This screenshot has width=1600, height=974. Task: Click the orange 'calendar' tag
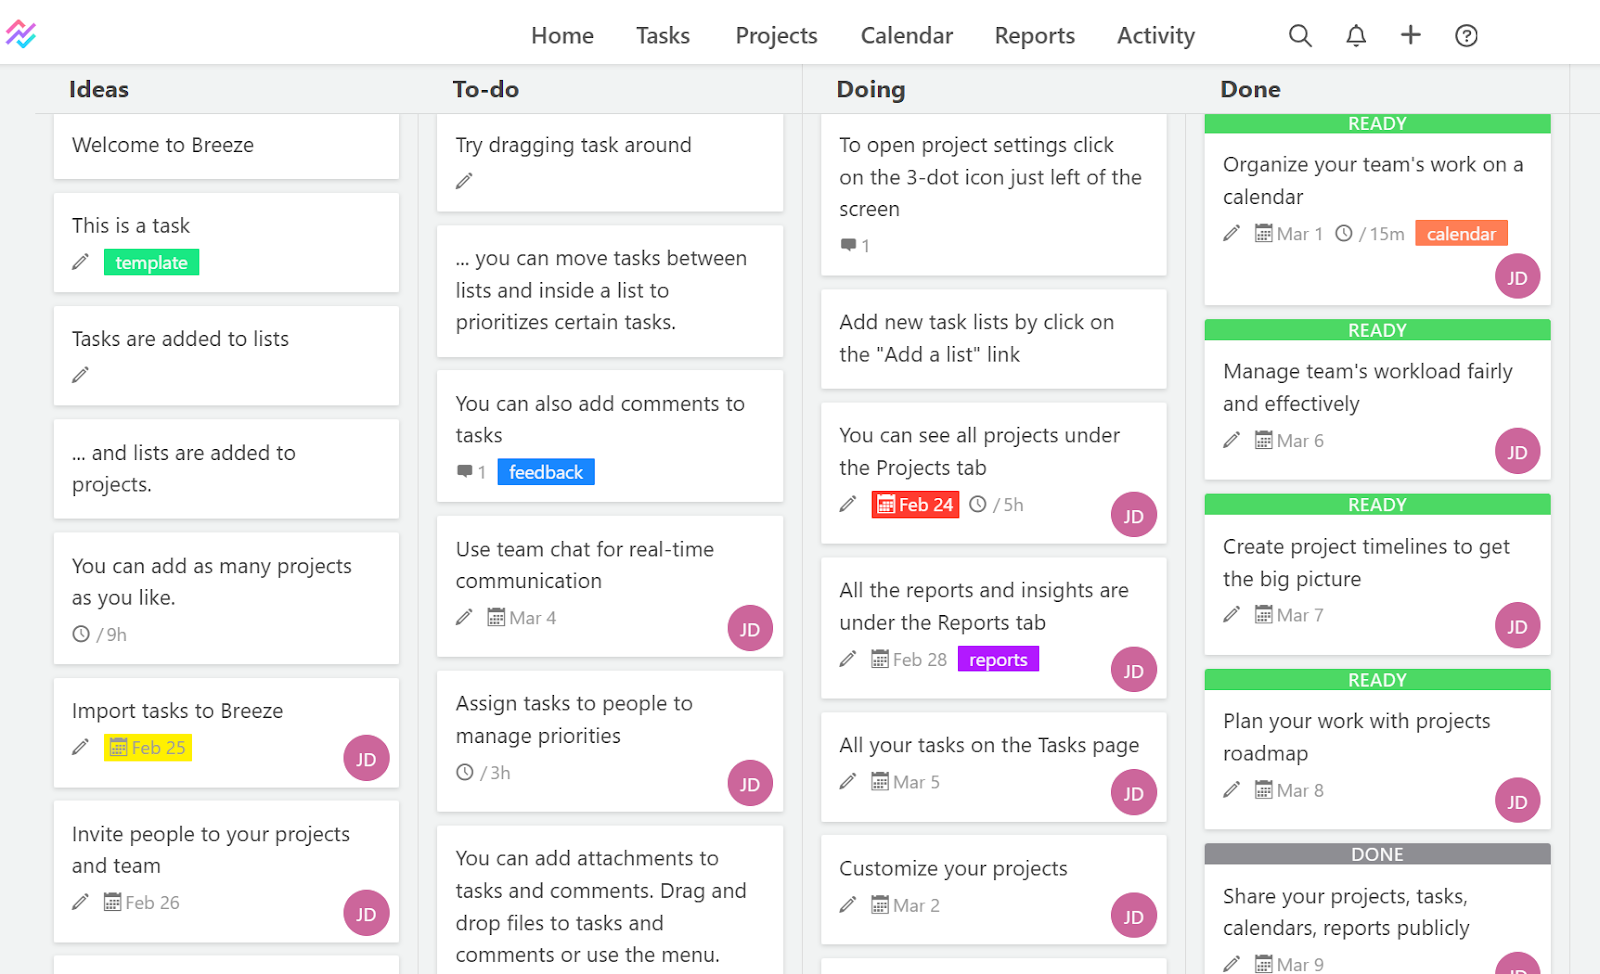pyautogui.click(x=1460, y=234)
